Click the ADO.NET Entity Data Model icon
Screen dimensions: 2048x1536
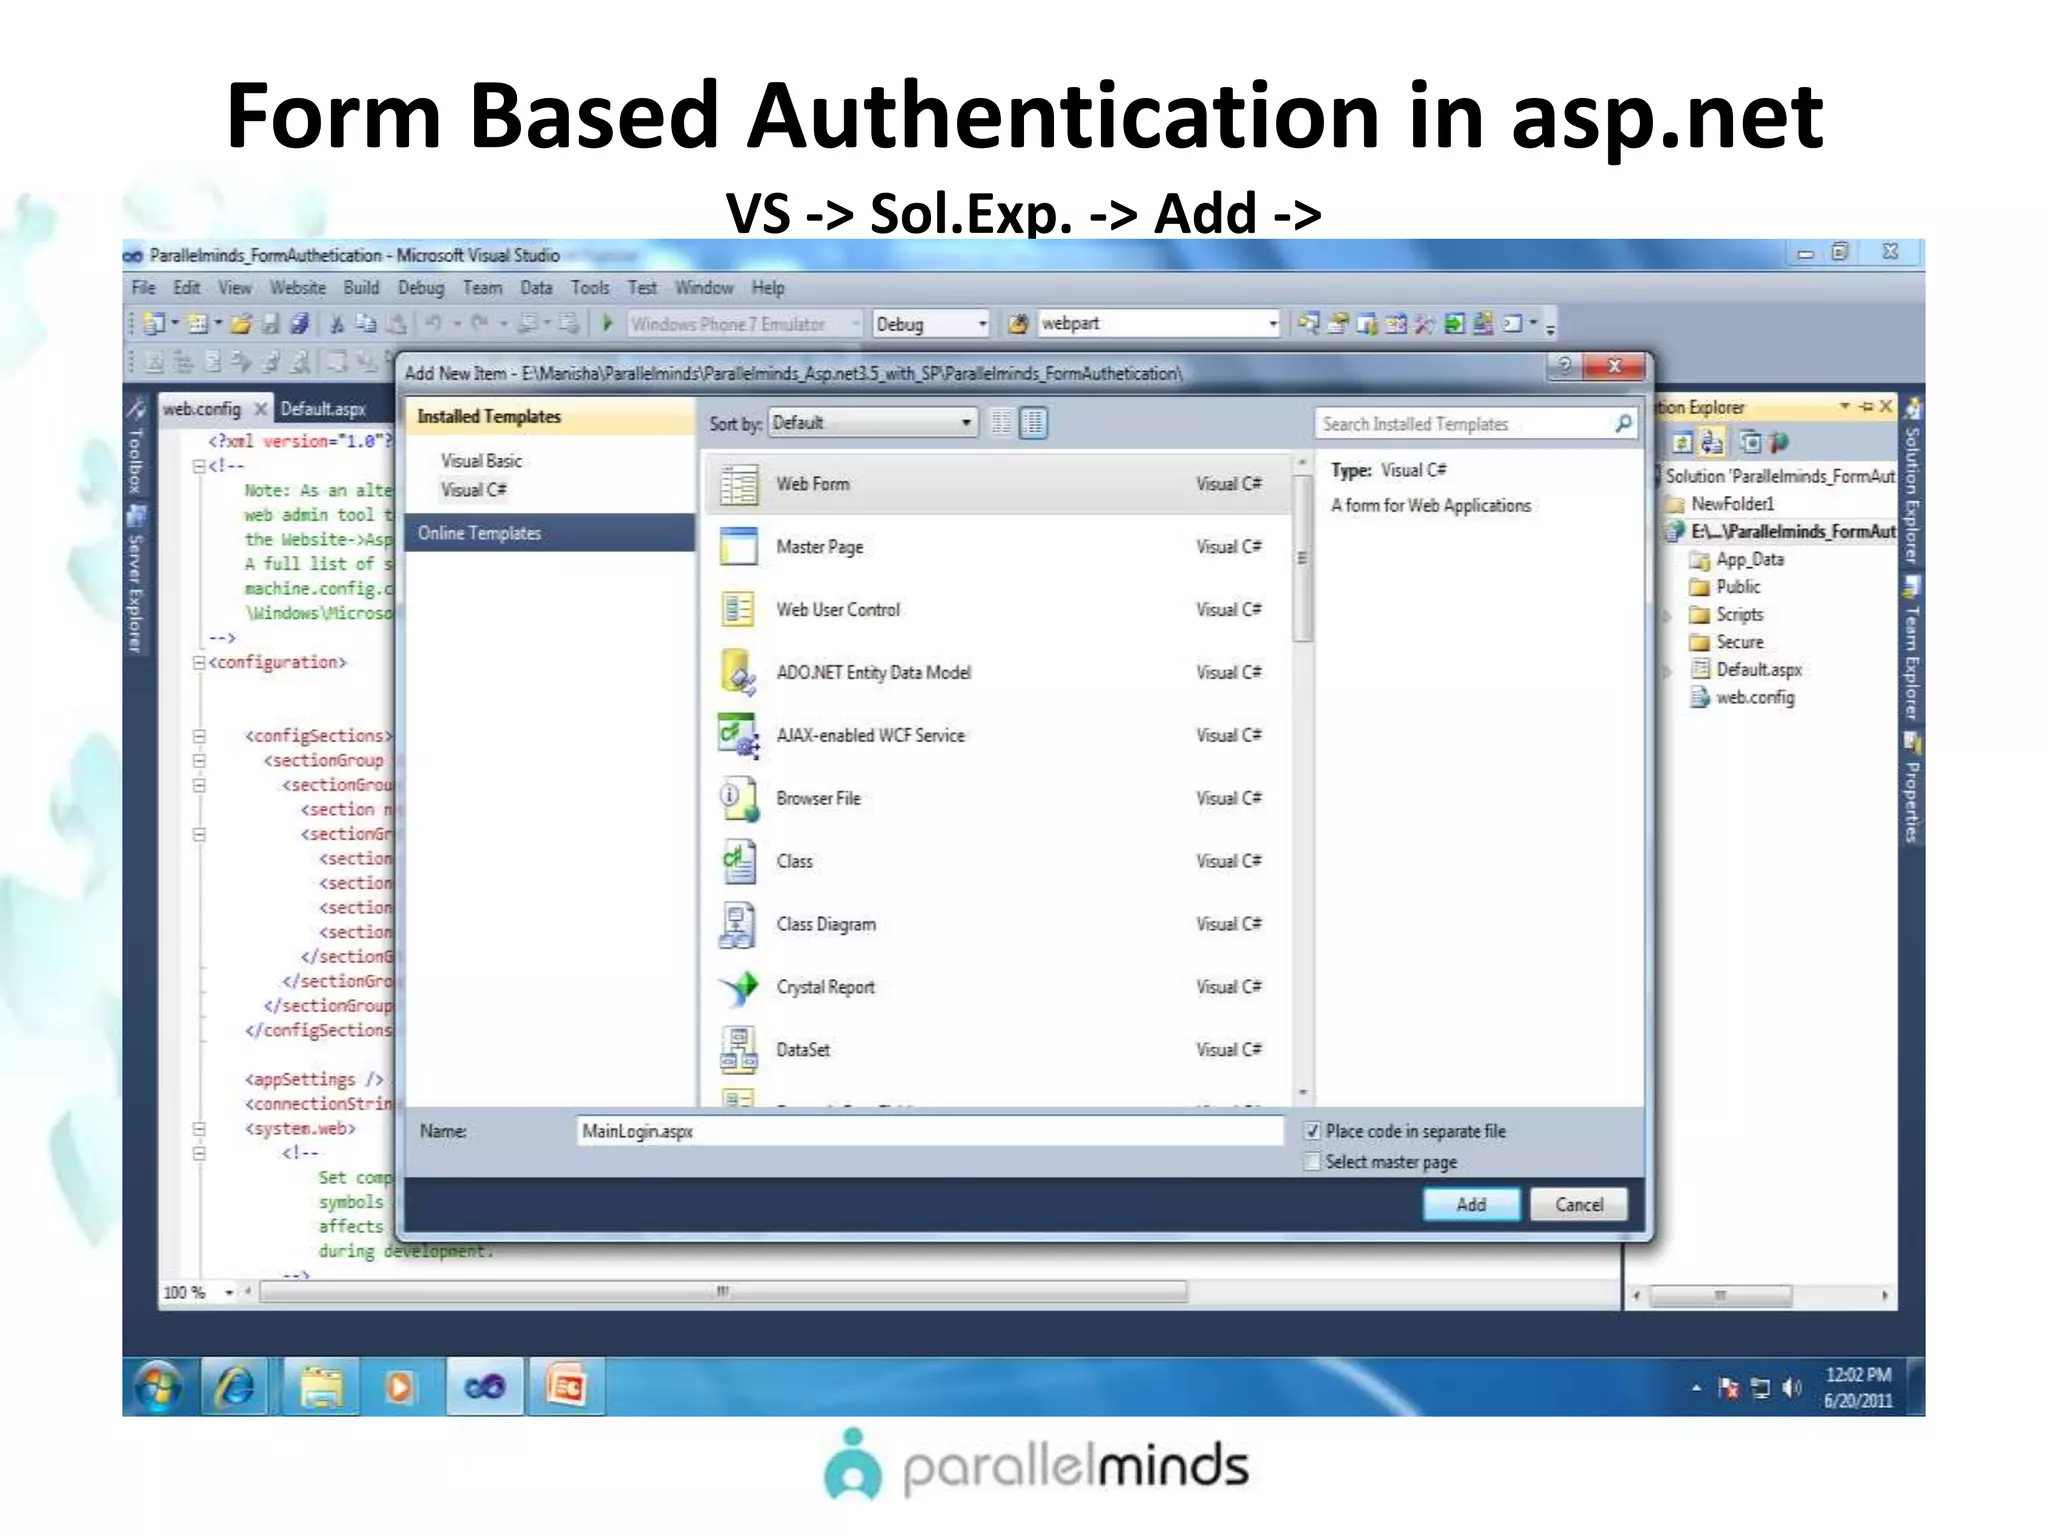point(739,673)
